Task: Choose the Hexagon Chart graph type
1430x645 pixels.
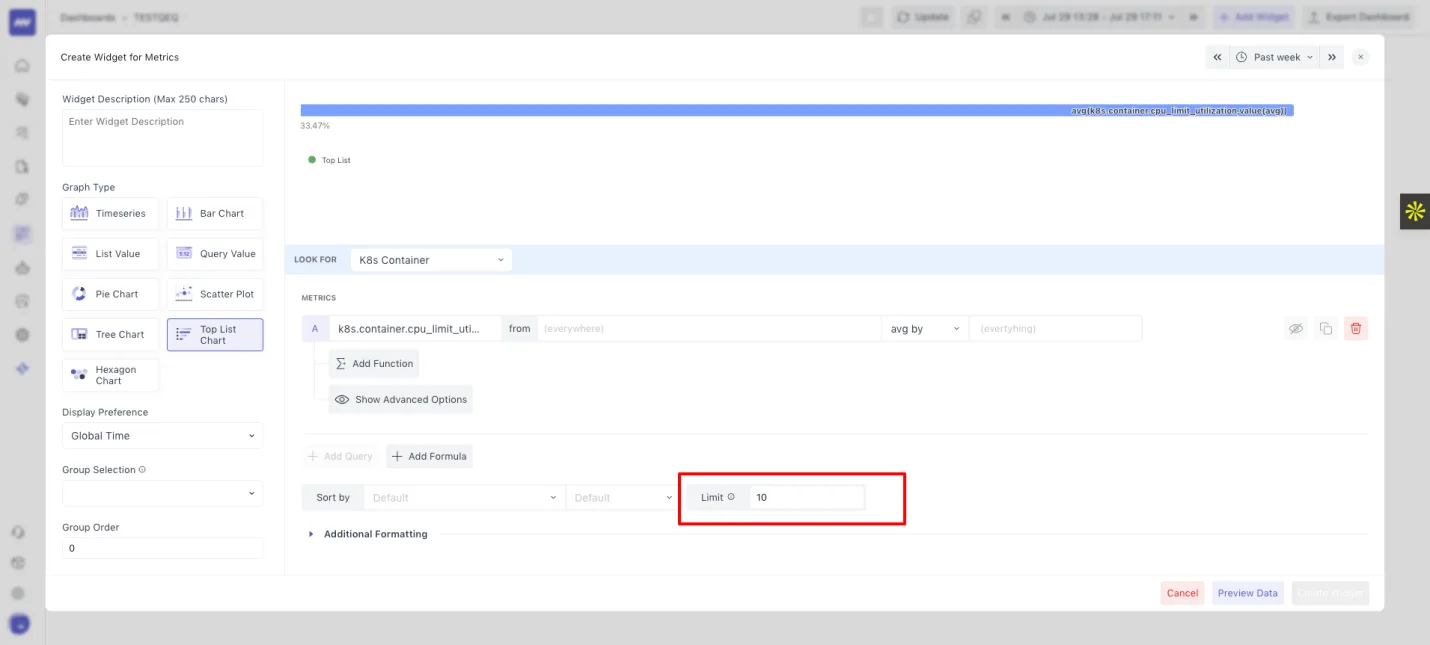Action: click(x=110, y=375)
